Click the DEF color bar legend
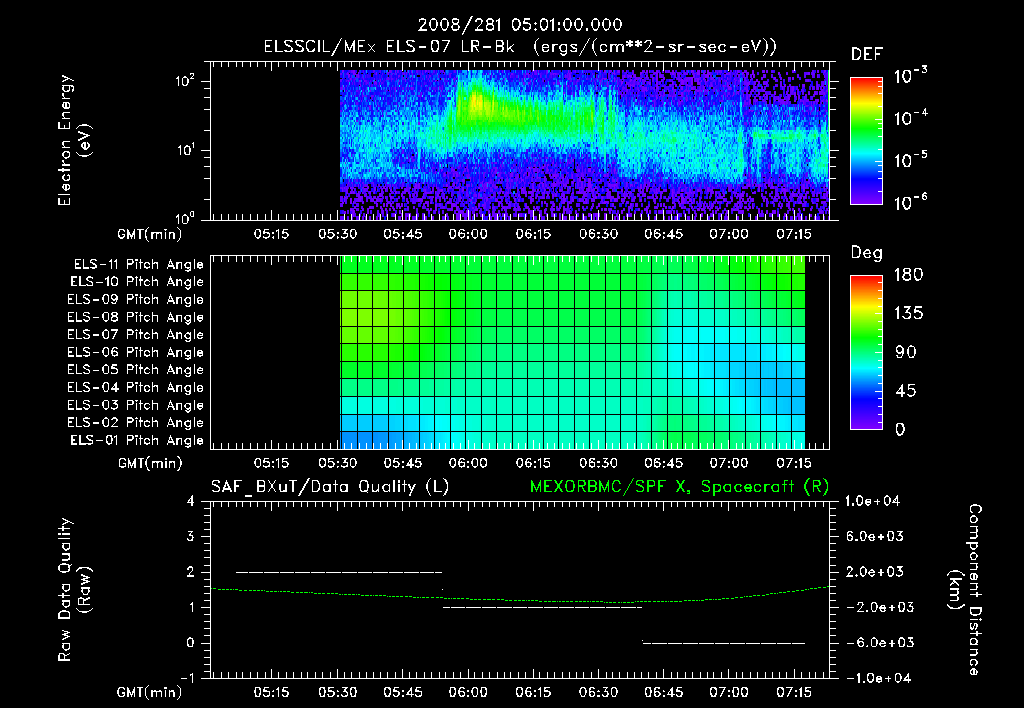This screenshot has width=1024, height=708. coord(866,141)
